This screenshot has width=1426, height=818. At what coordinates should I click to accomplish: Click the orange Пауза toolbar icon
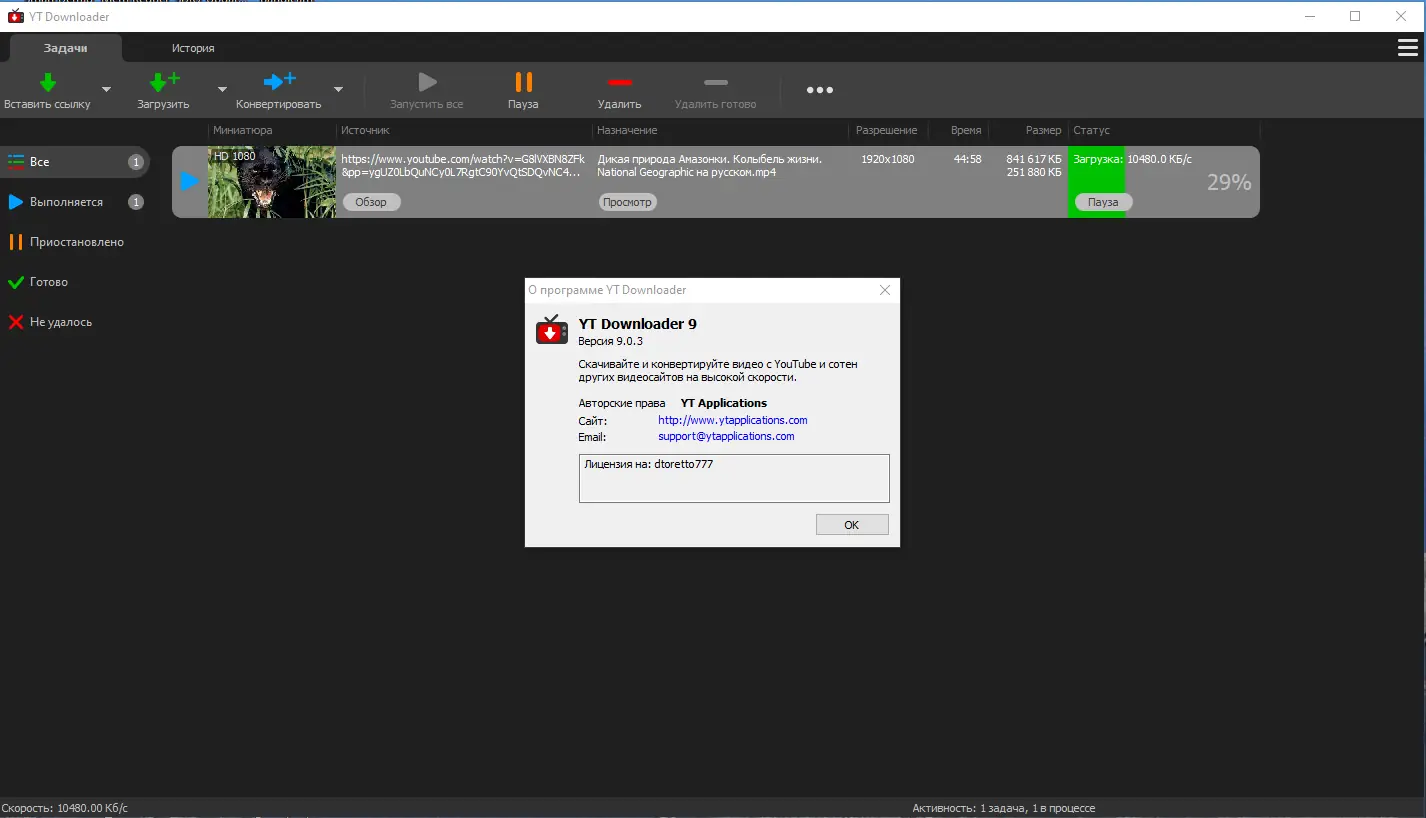[x=523, y=82]
